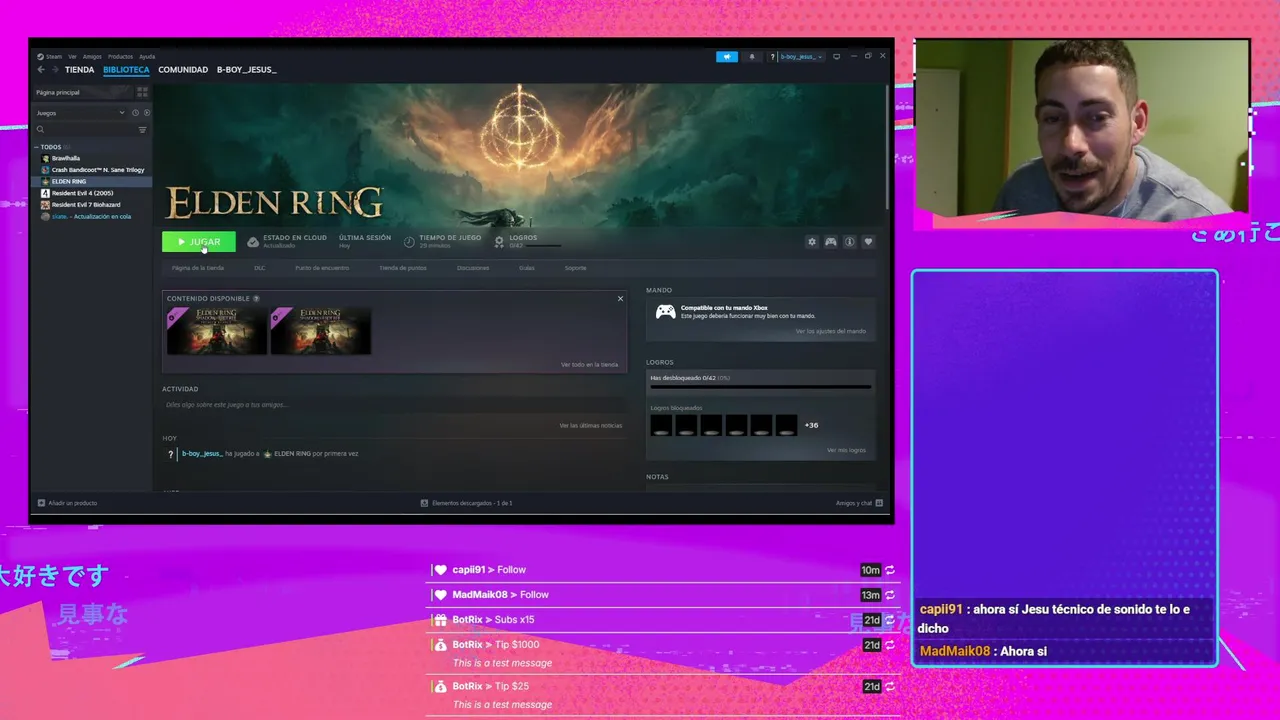
Task: Click Ver mis logros link
Action: (846, 450)
